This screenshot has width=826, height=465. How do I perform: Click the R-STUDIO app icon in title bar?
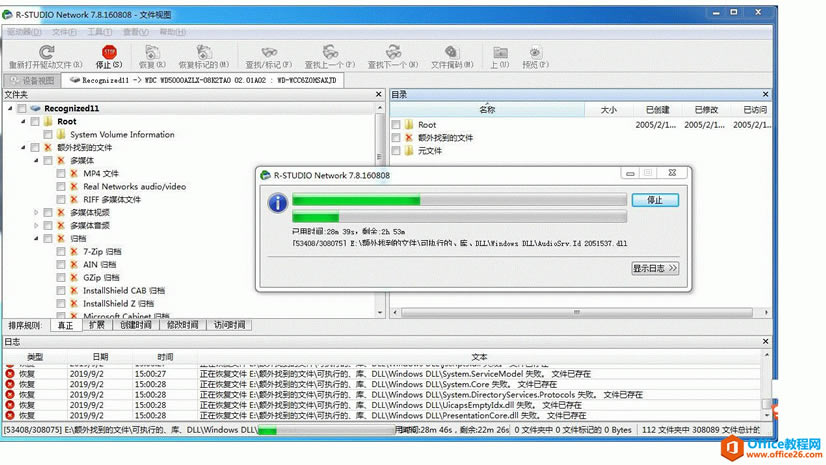coord(7,15)
